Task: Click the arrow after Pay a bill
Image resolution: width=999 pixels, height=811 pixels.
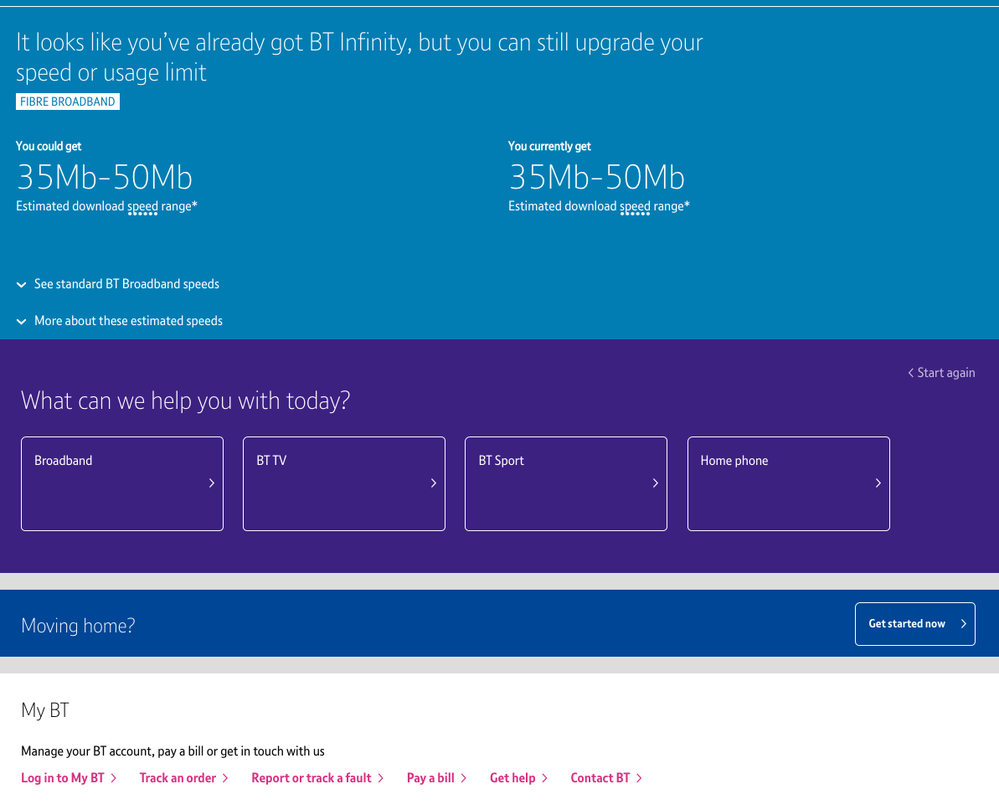Action: click(x=463, y=779)
